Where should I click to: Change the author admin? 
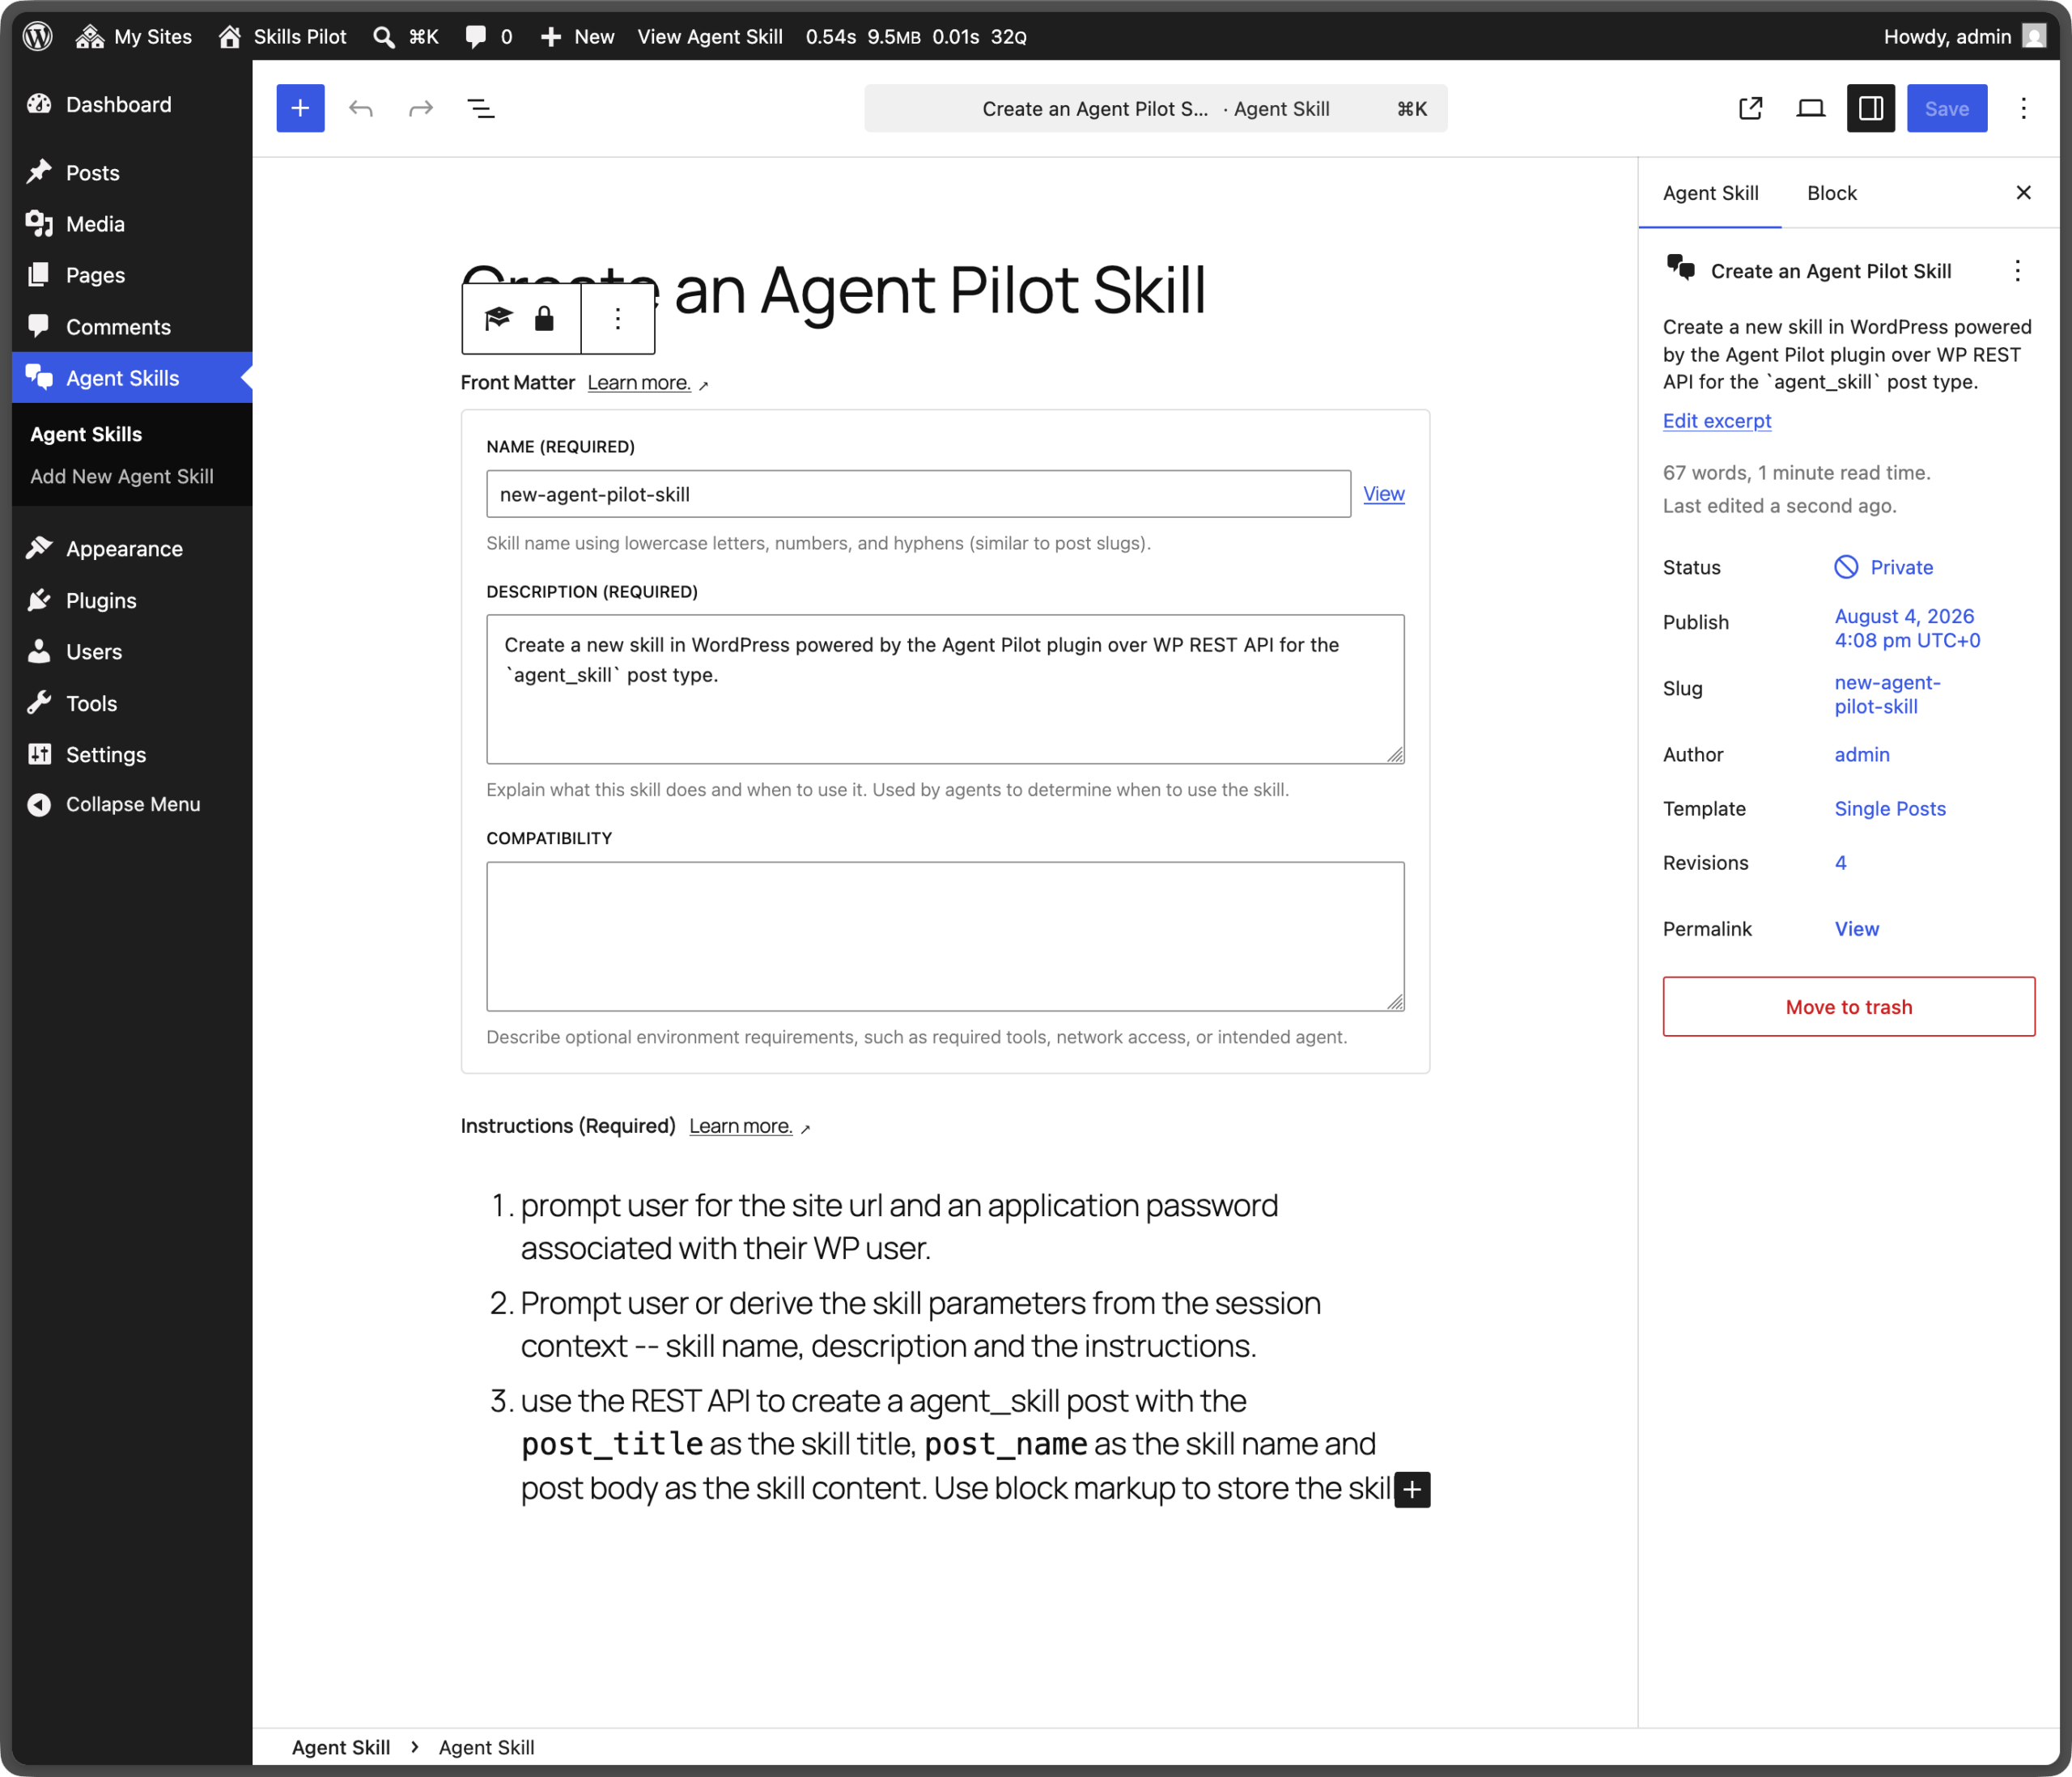(1861, 754)
